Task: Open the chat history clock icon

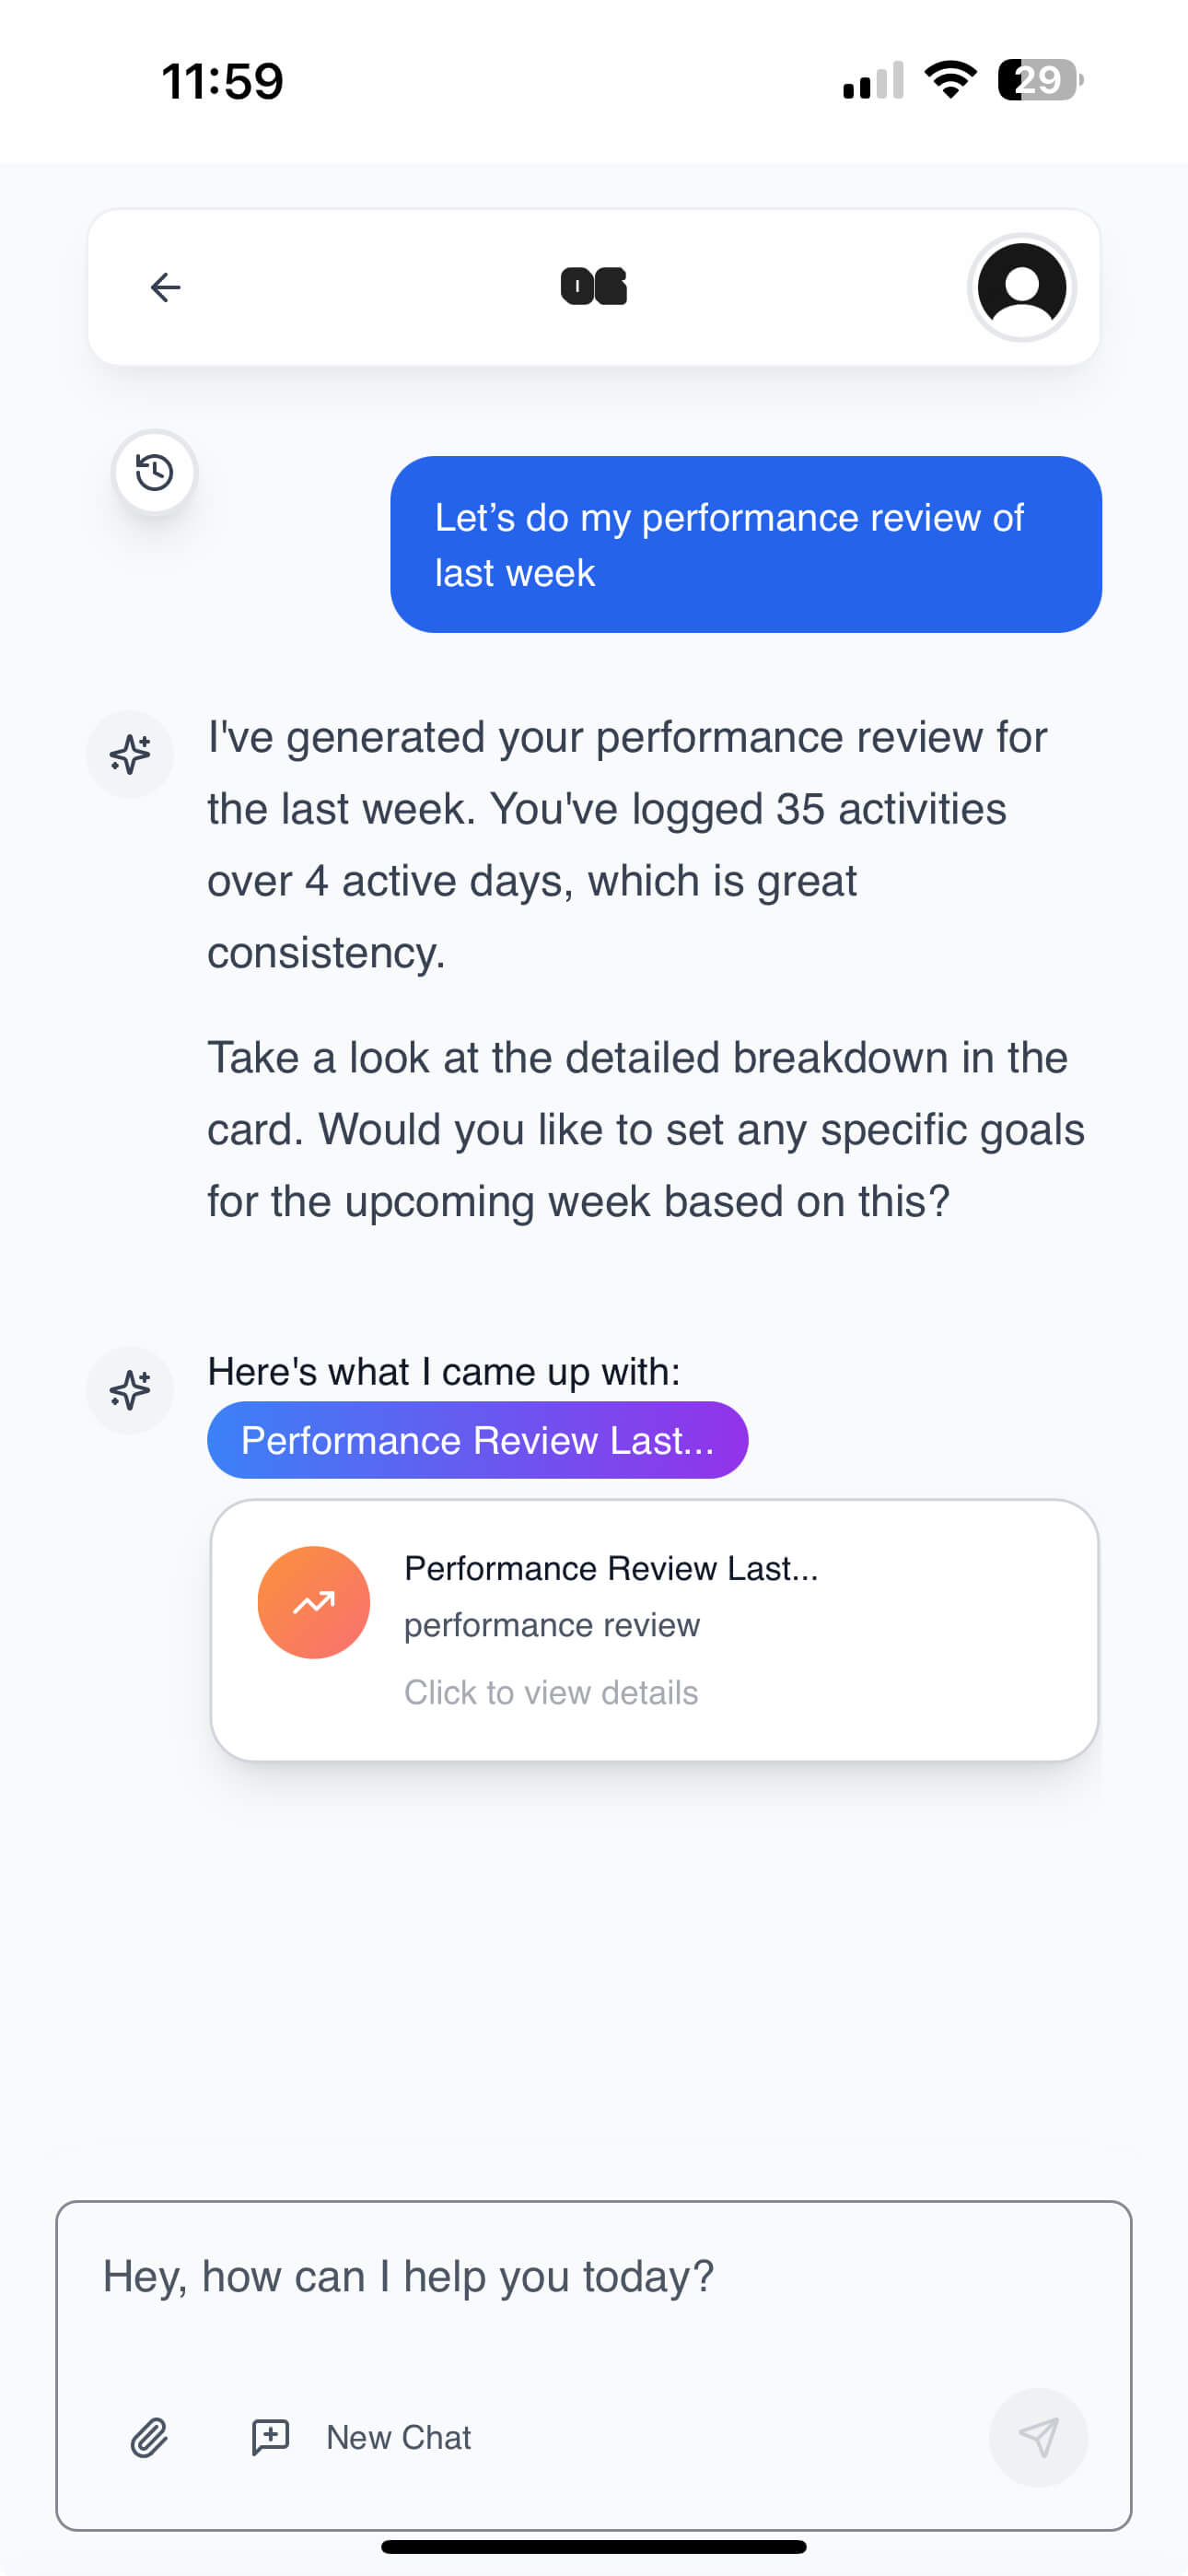Action: point(154,472)
